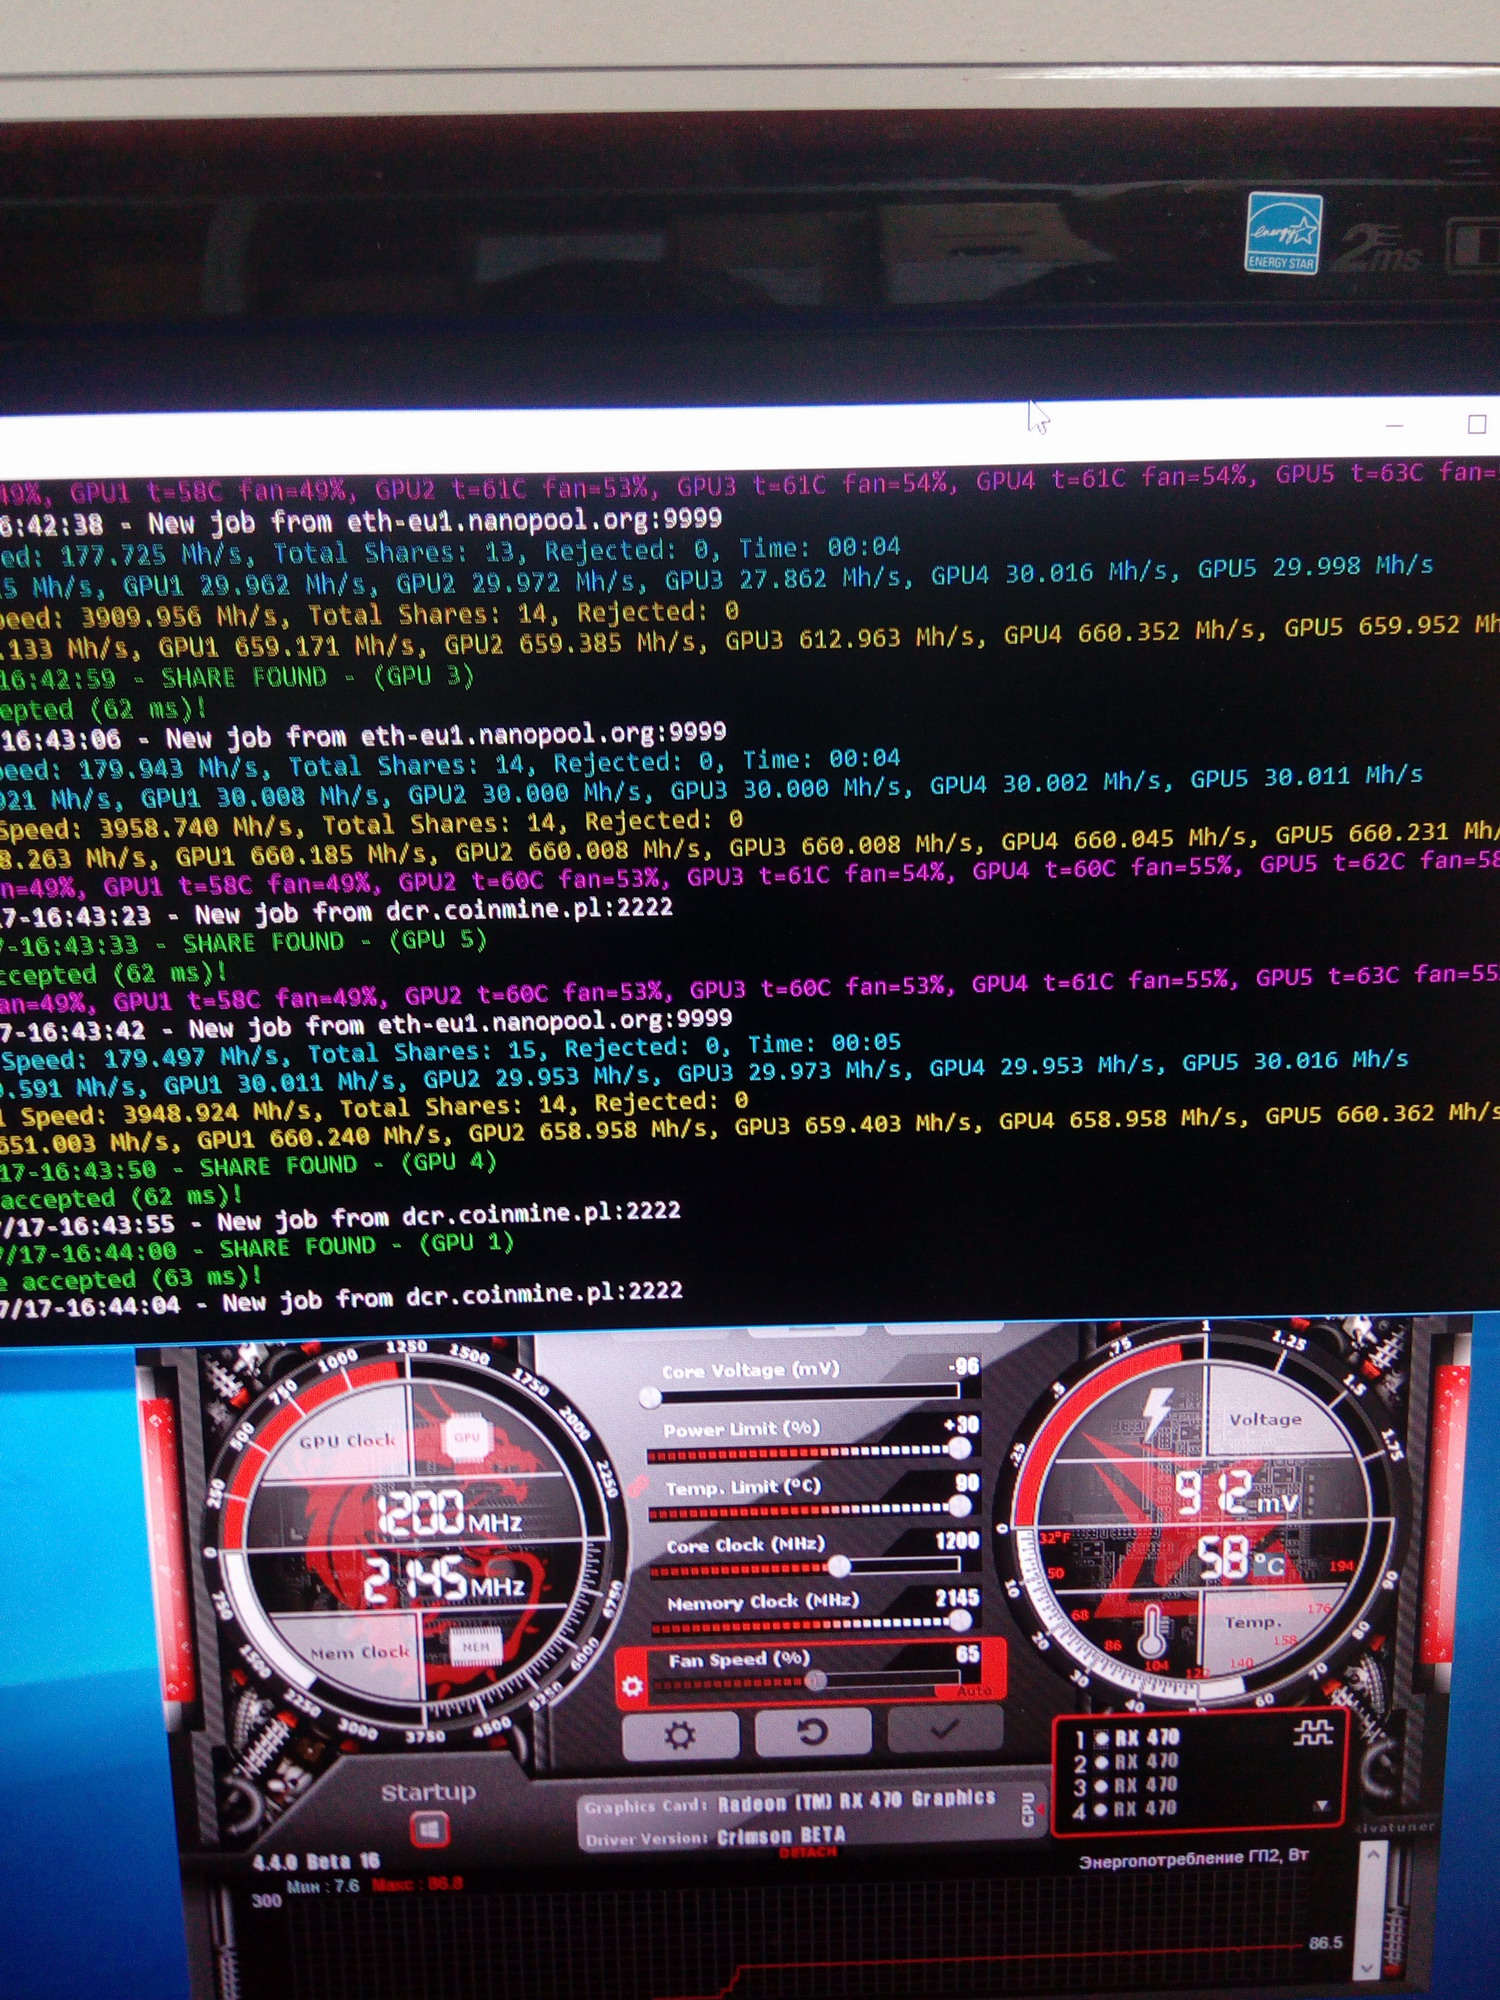The width and height of the screenshot is (1500, 2000).
Task: Click the 16:43:42 New job from eth-eu1.nanopool.org line
Action: pos(366,1025)
